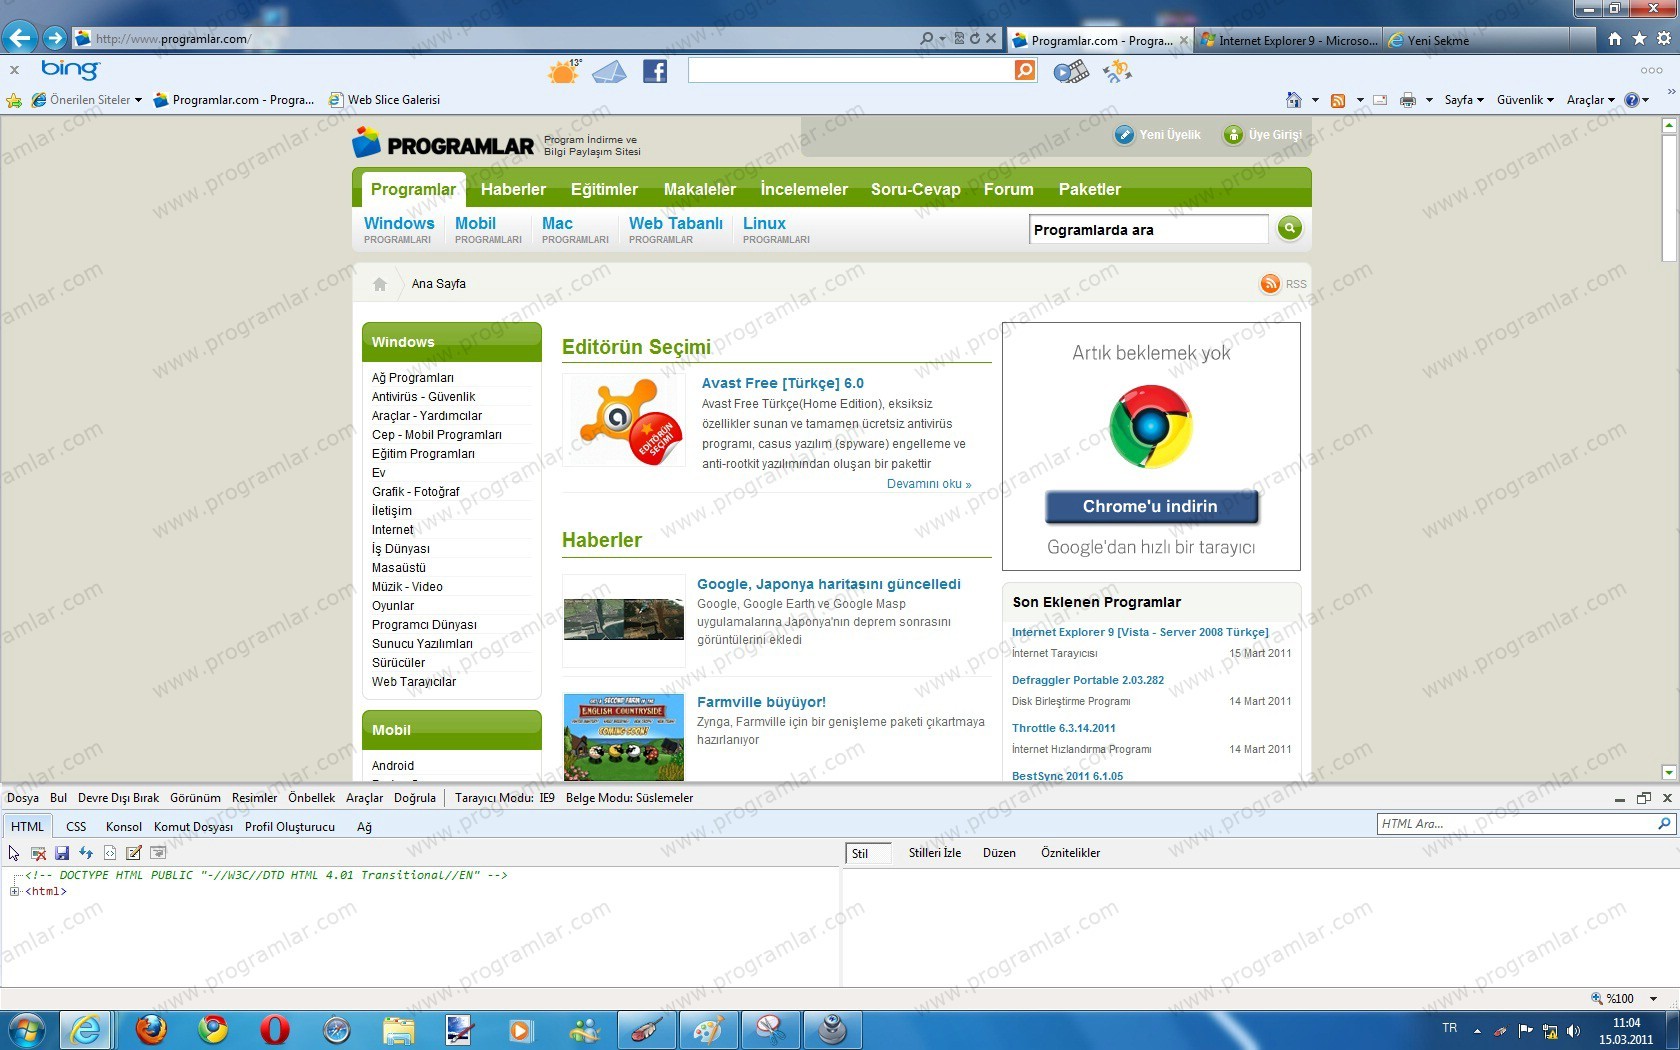Click Üye Girişi link
This screenshot has width=1680, height=1050.
point(1263,135)
